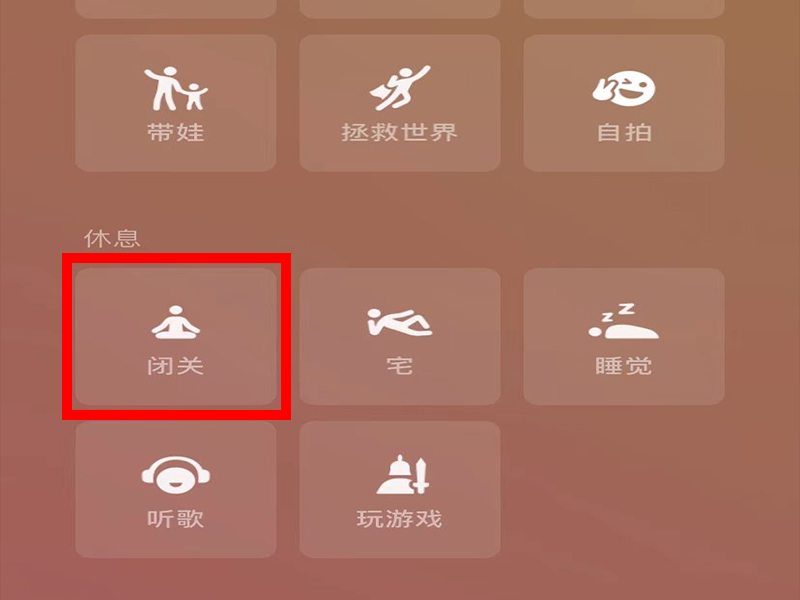Choose the 宅 status label

coord(399,366)
